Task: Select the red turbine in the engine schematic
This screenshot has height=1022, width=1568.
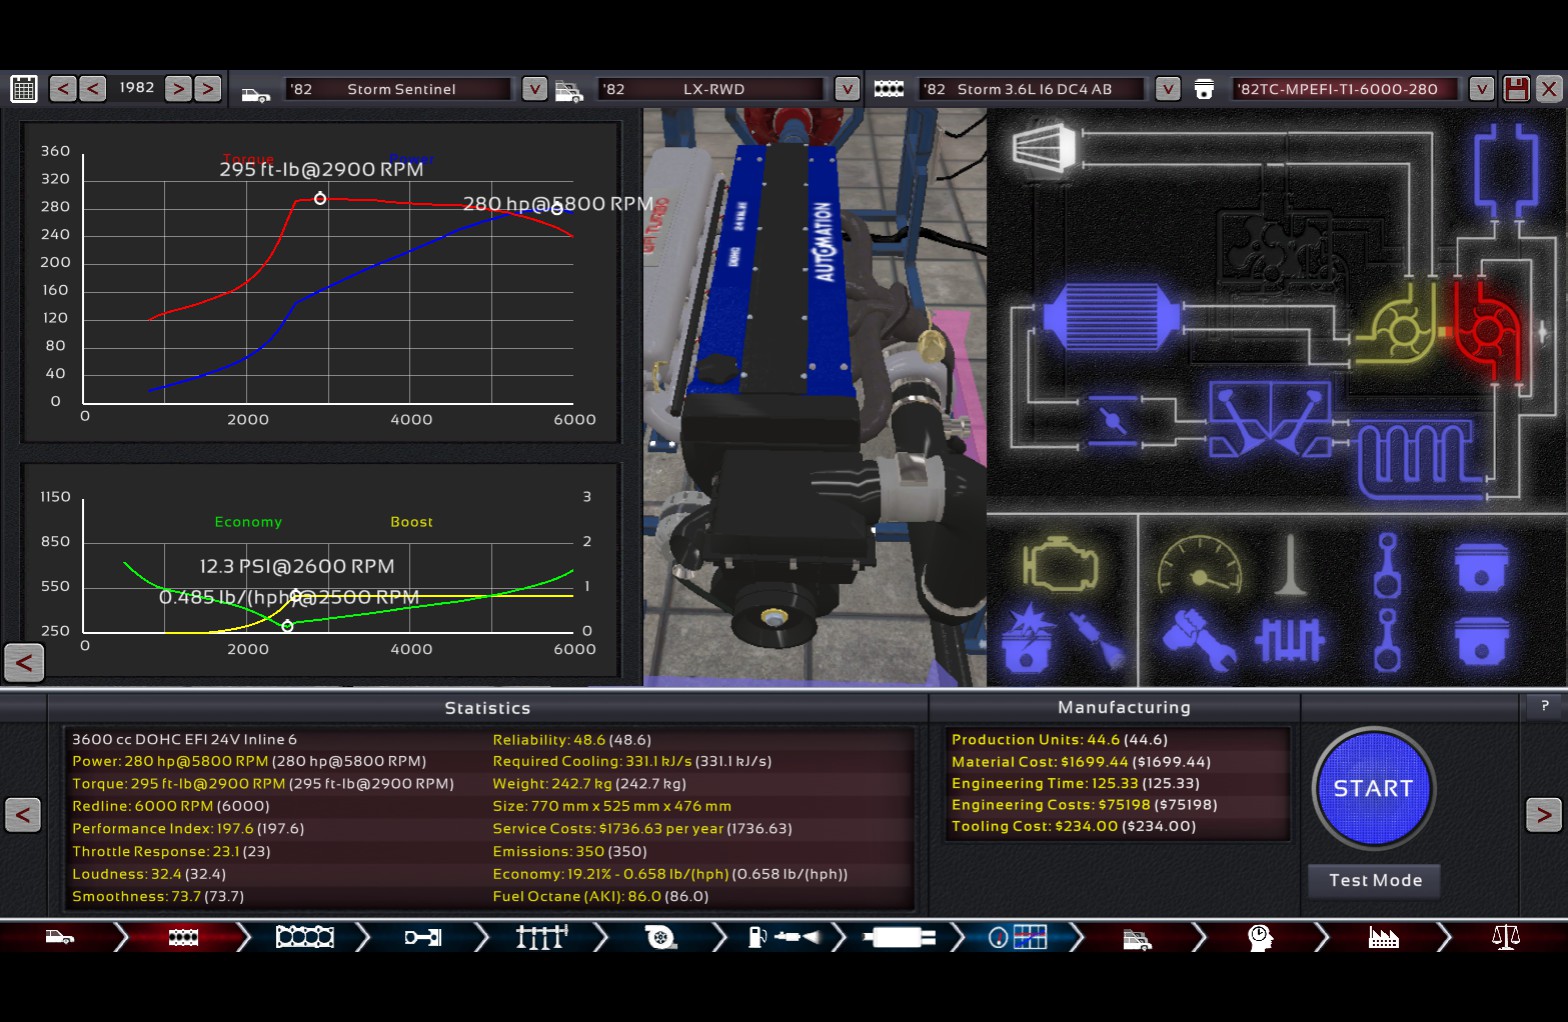Action: click(x=1487, y=328)
